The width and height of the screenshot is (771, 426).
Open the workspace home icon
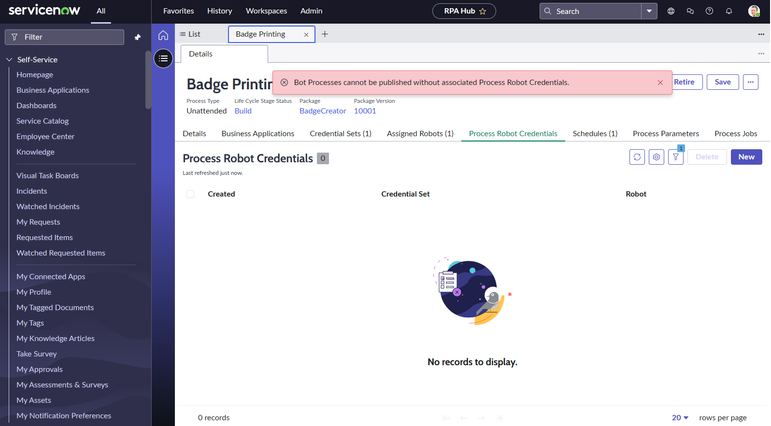tap(163, 35)
